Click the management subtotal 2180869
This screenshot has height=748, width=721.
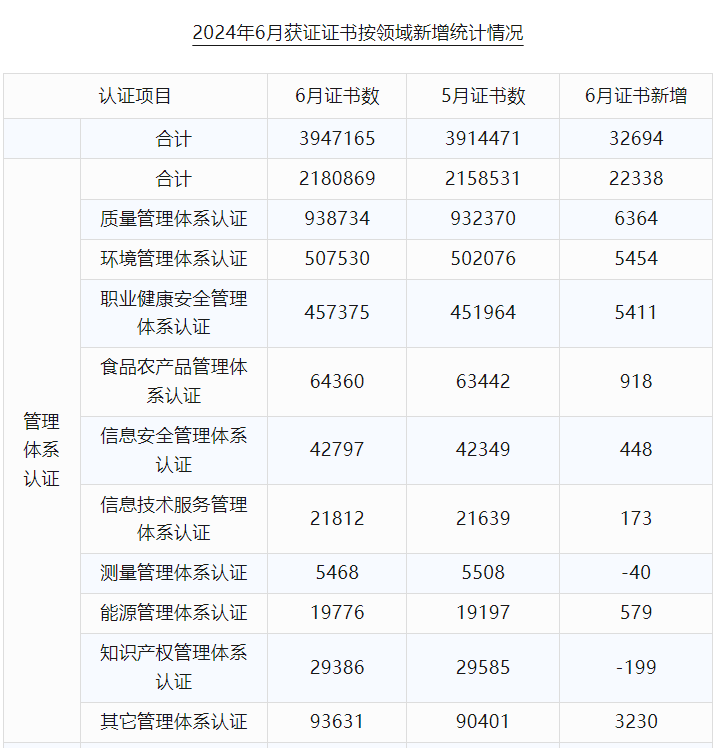[x=337, y=178]
